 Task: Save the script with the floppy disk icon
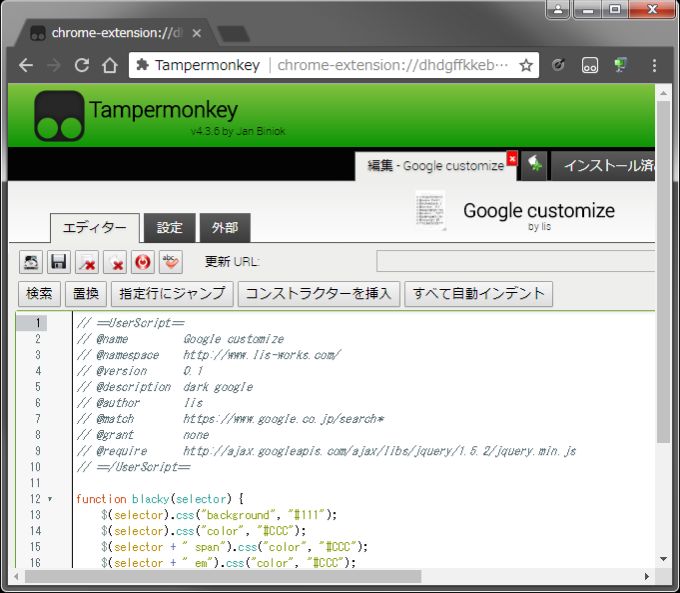click(59, 262)
